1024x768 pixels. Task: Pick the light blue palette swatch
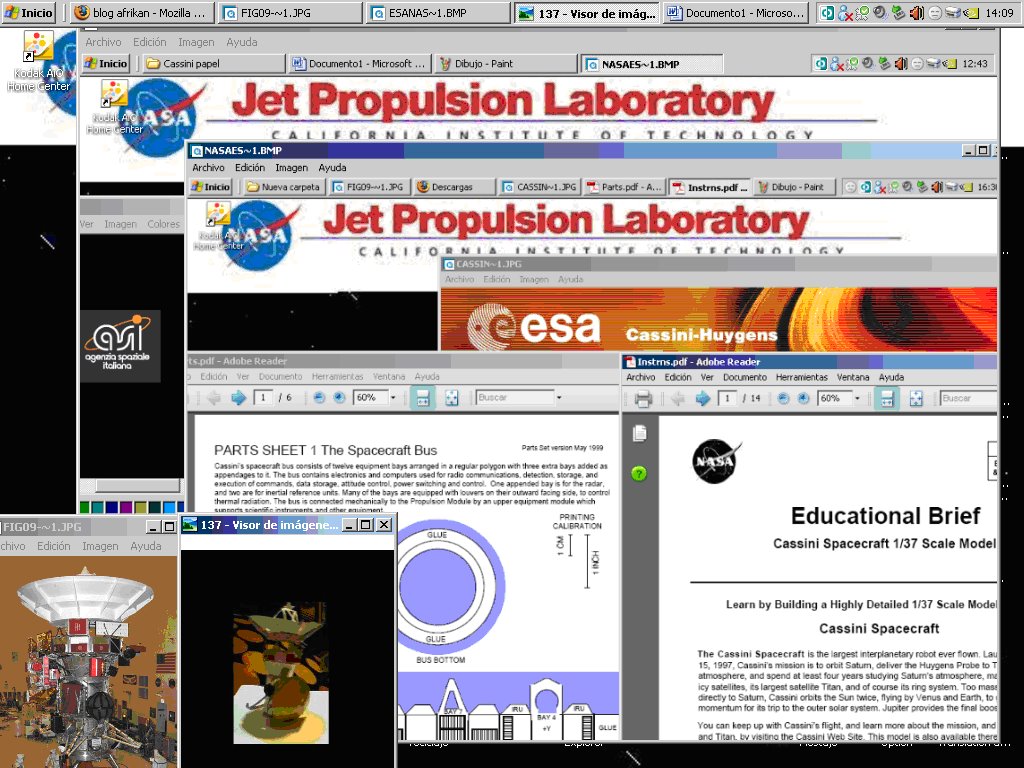click(170, 507)
